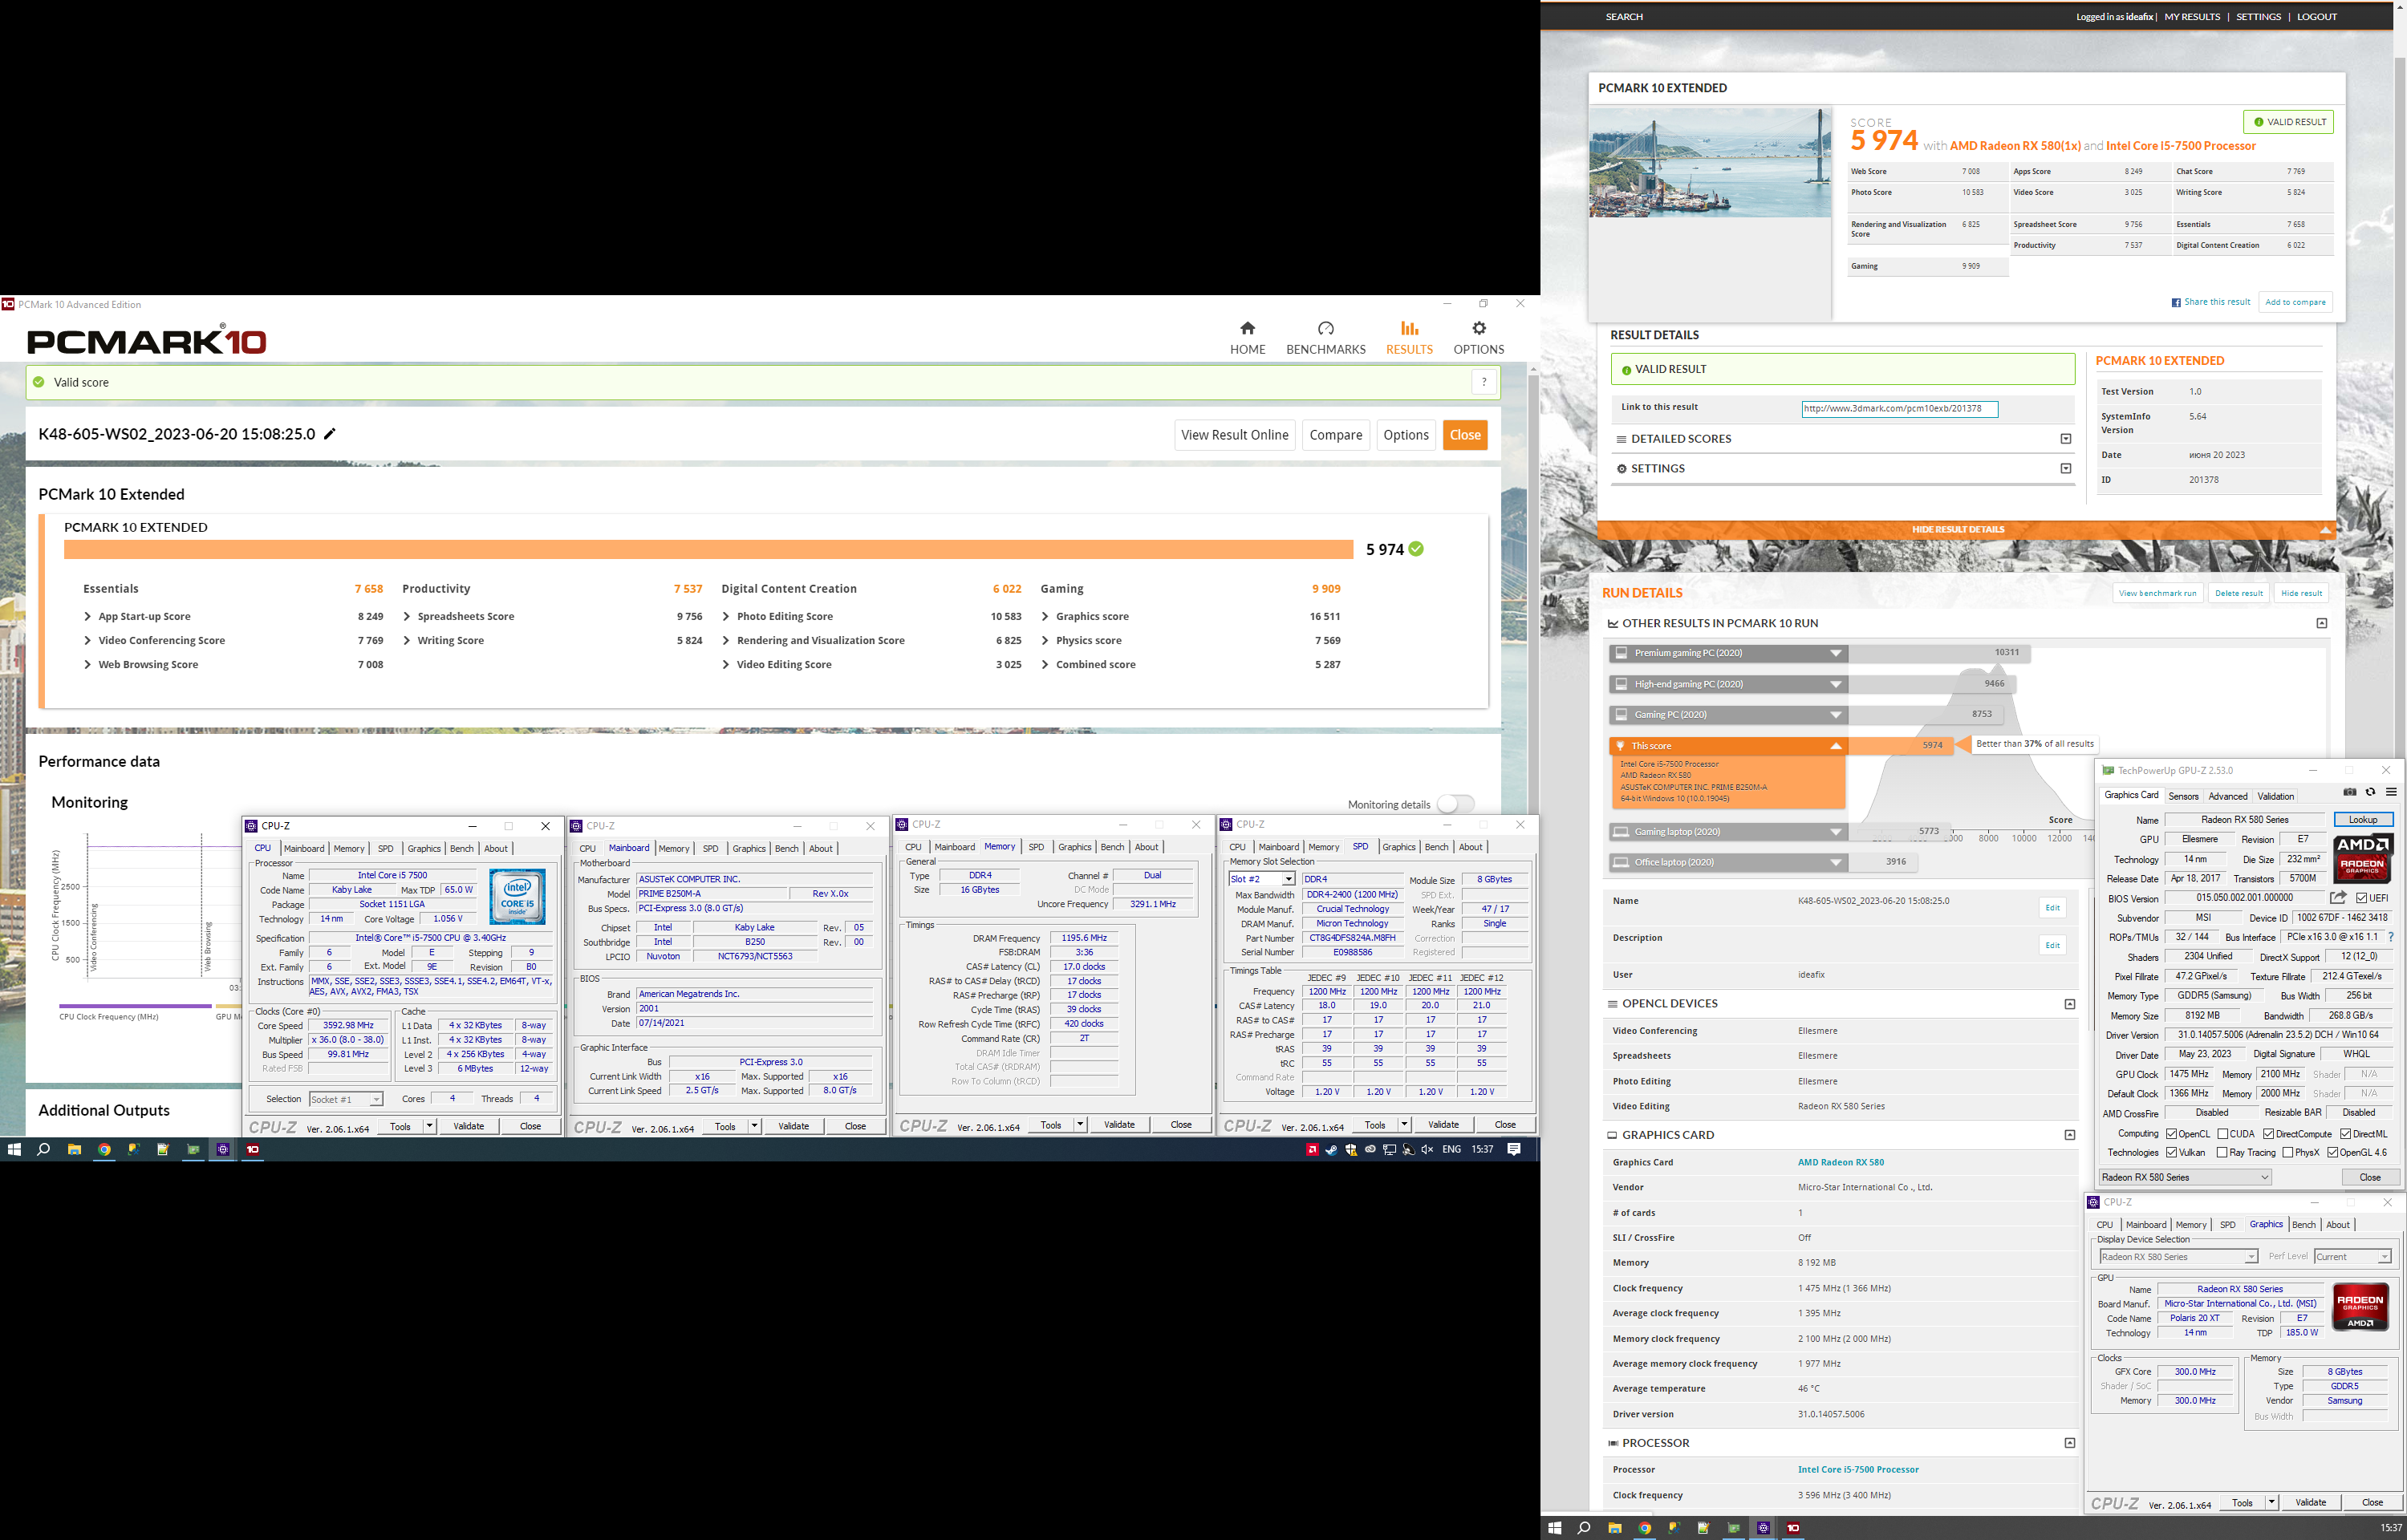
Task: Open Mainboard tab in first CPU-Z window
Action: click(x=304, y=848)
